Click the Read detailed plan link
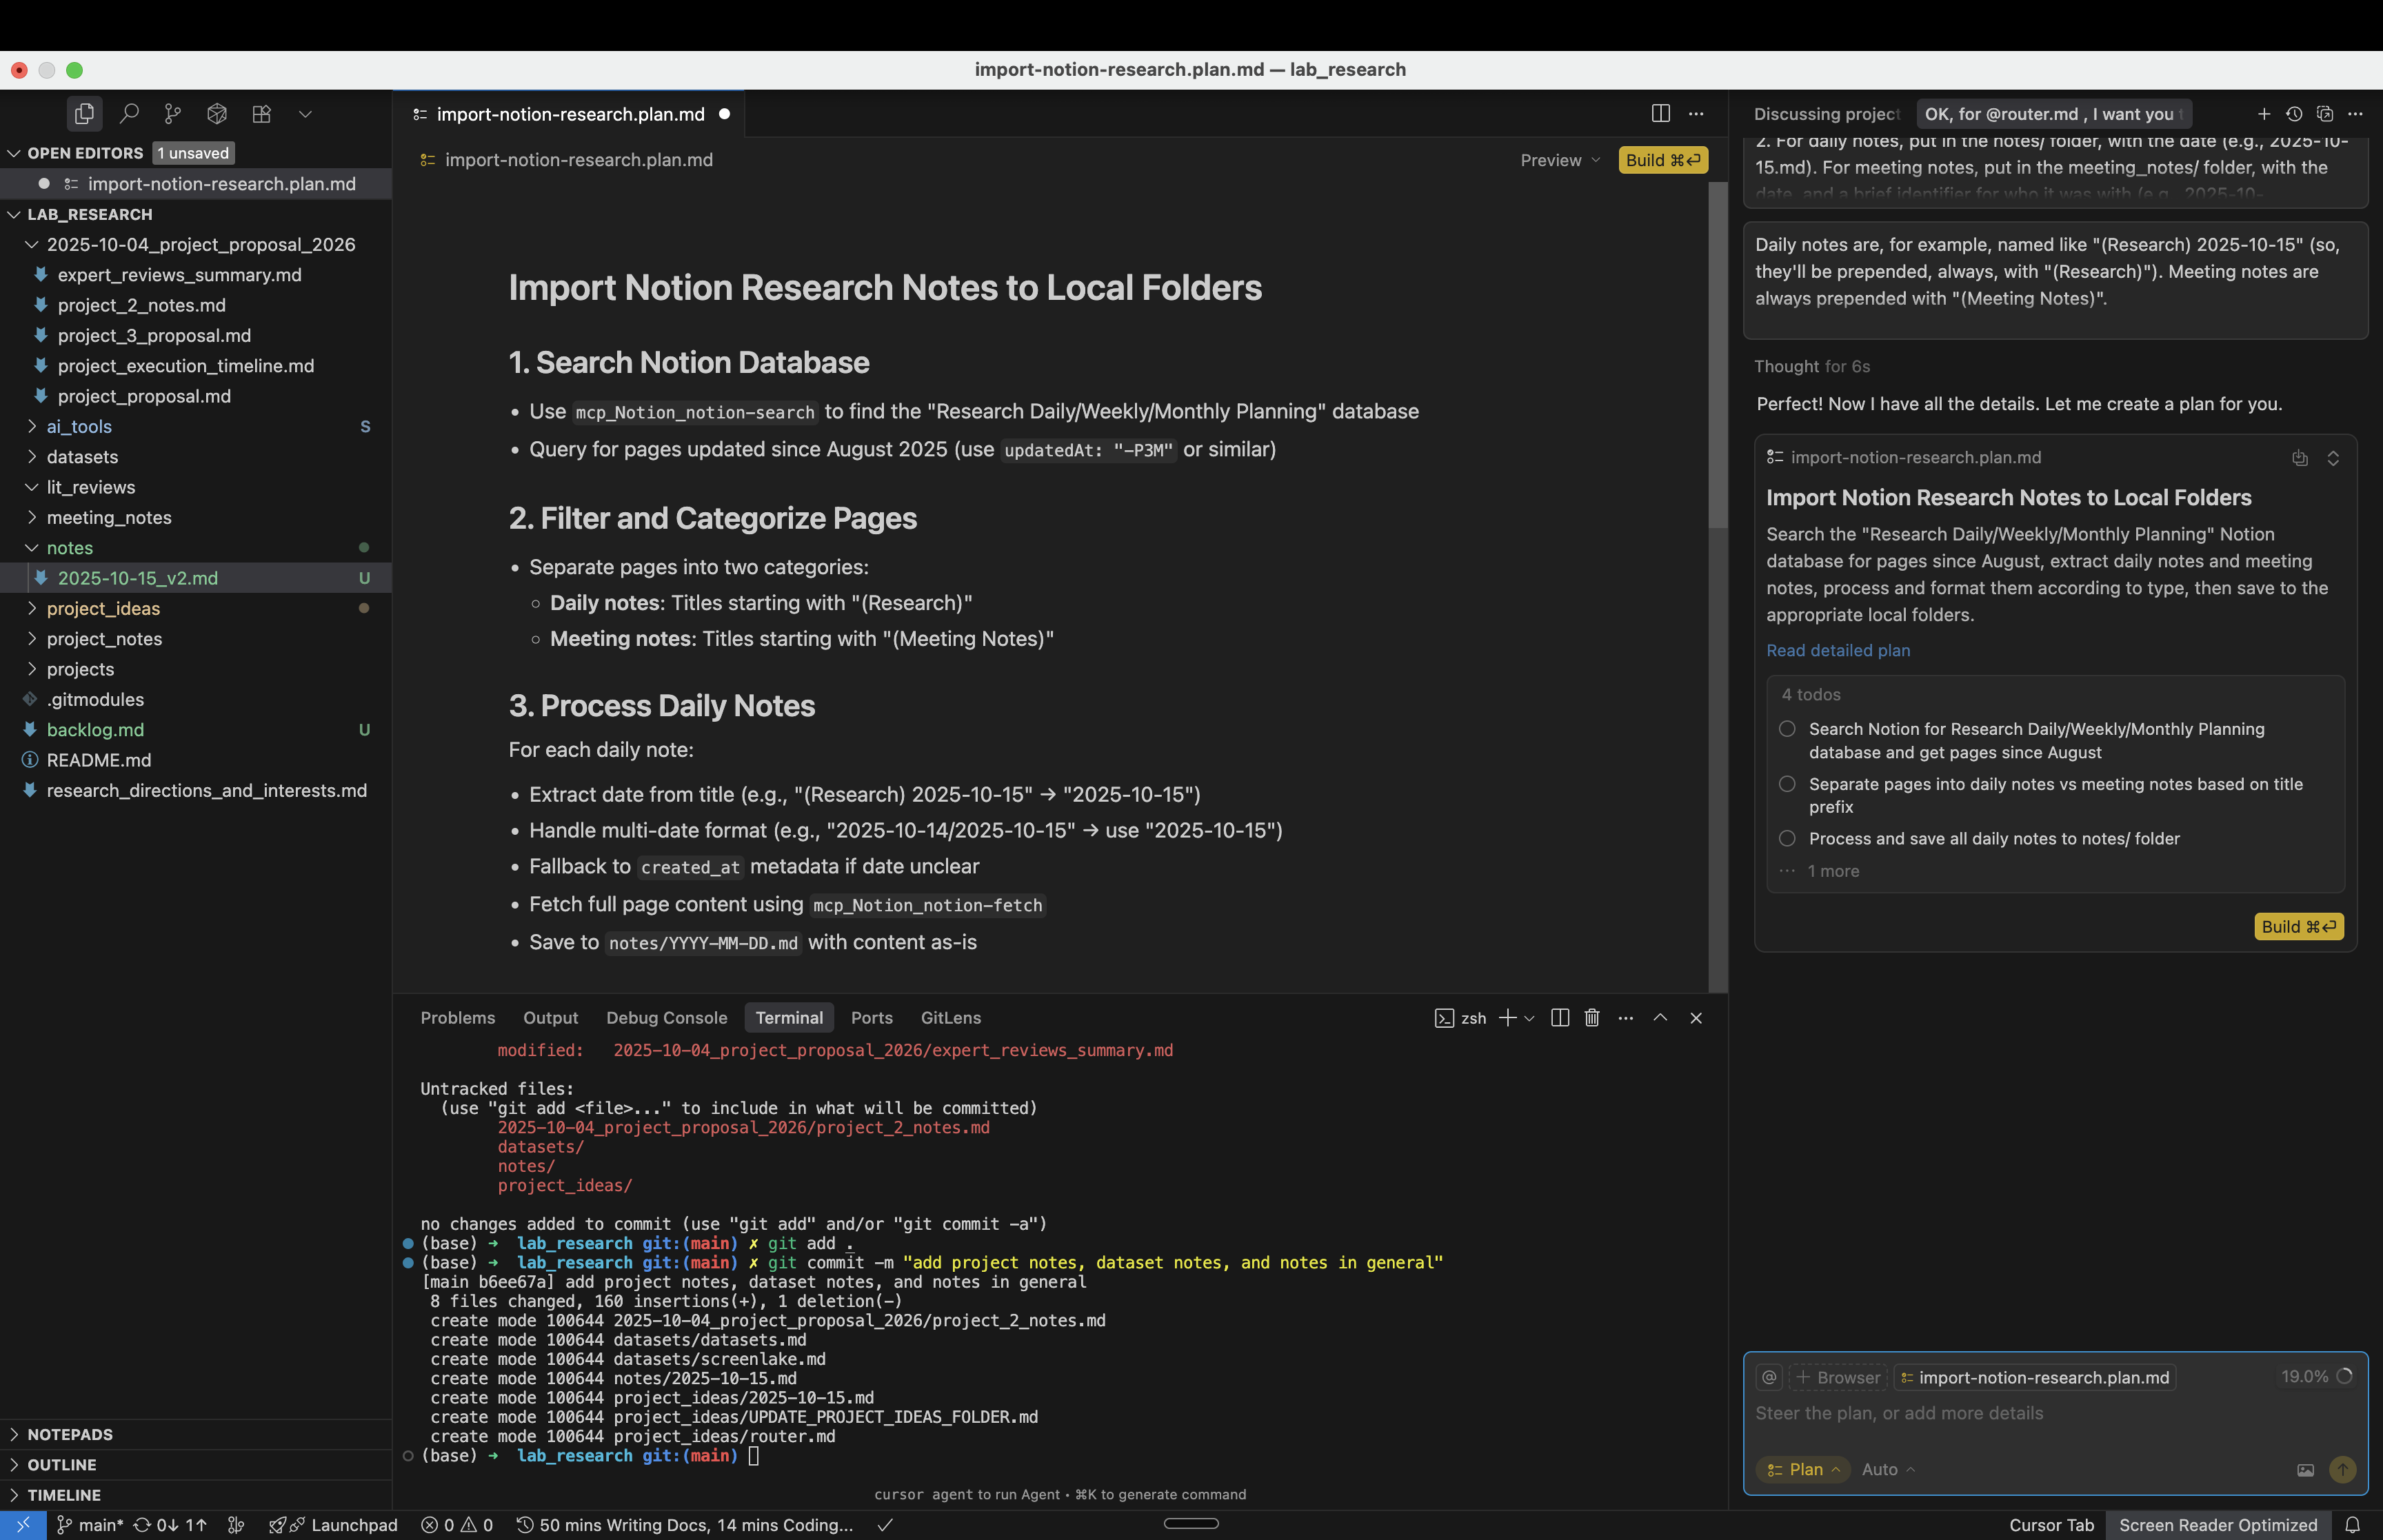 point(1837,650)
